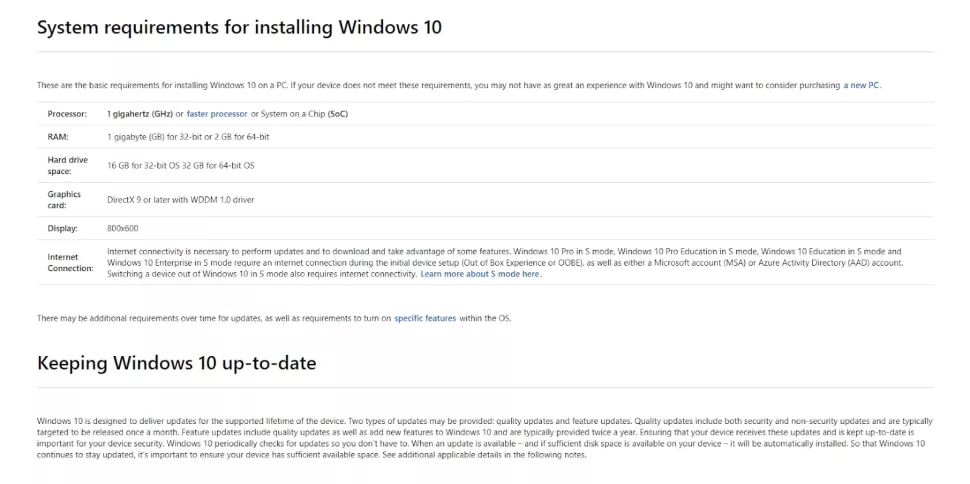Click the paragraph starting 'Windows 10 is designed'
This screenshot has width=970, height=484.
point(485,438)
